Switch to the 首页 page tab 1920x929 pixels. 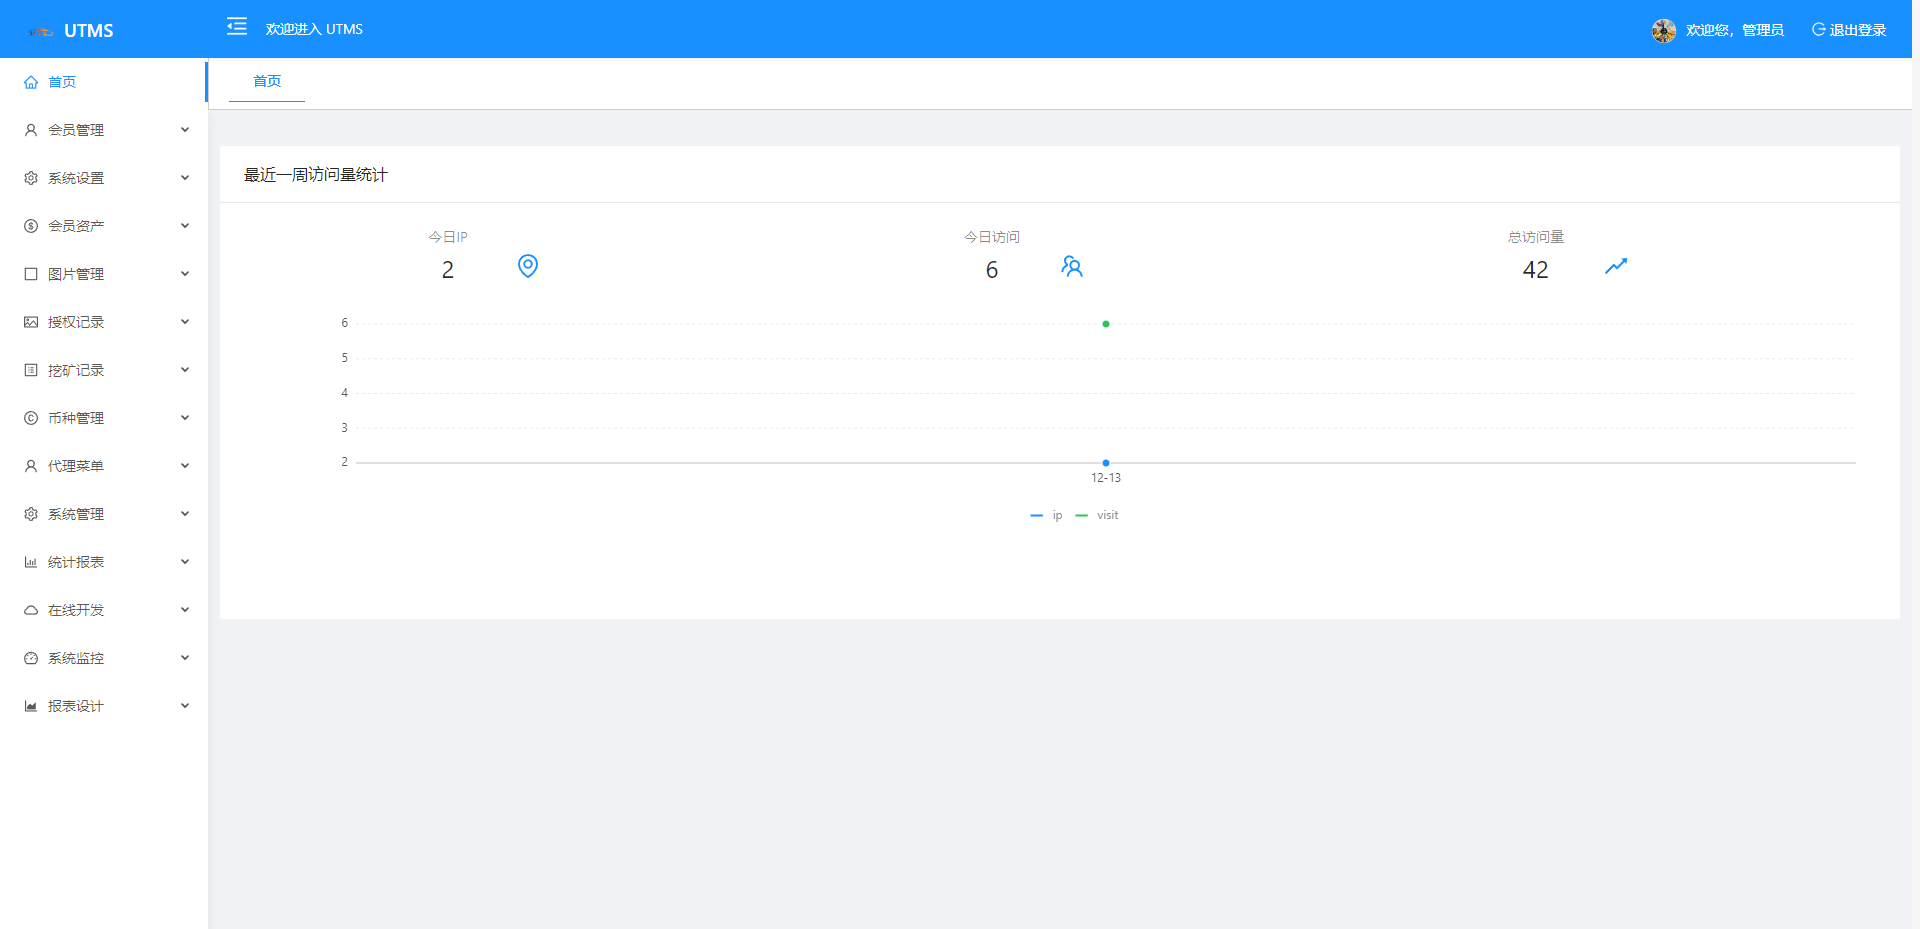pyautogui.click(x=267, y=81)
